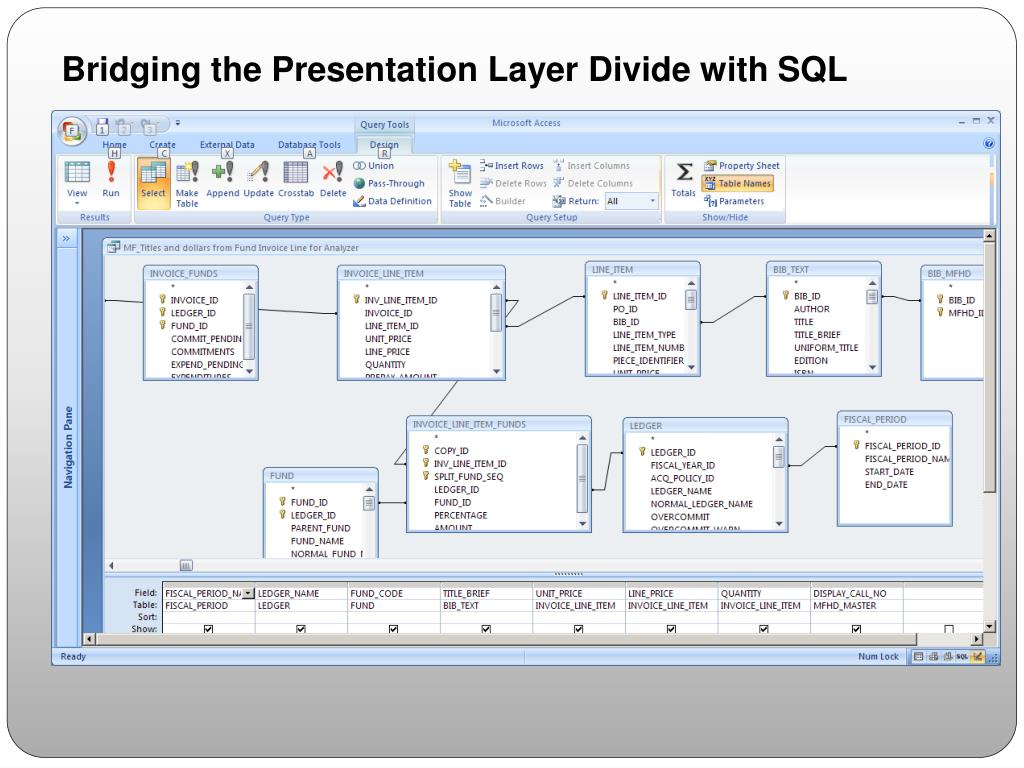Switch to SQL view in status bar
The height and width of the screenshot is (768, 1024).
tap(962, 656)
